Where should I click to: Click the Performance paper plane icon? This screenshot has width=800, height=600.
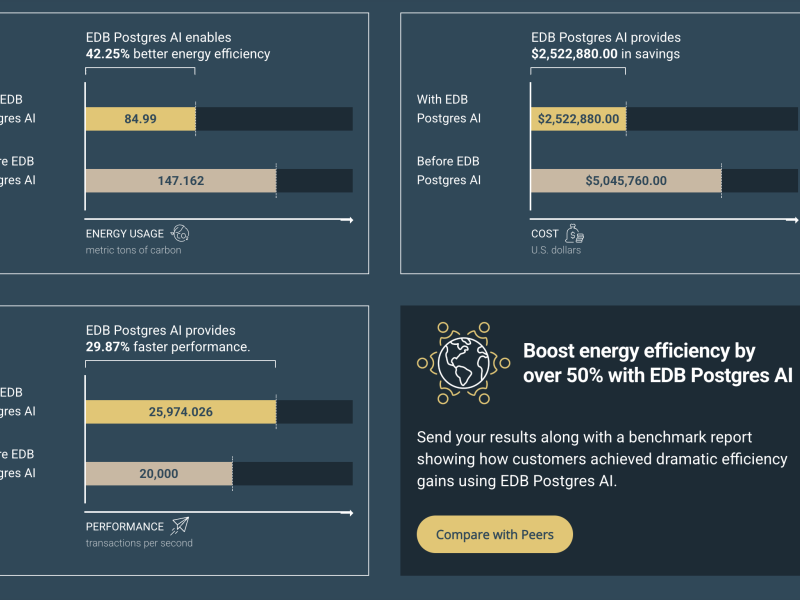coord(180,526)
